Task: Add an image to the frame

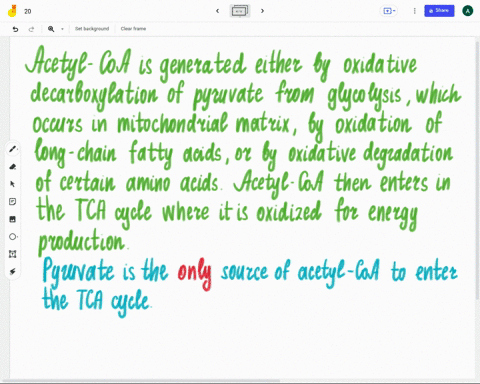Action: 13,219
